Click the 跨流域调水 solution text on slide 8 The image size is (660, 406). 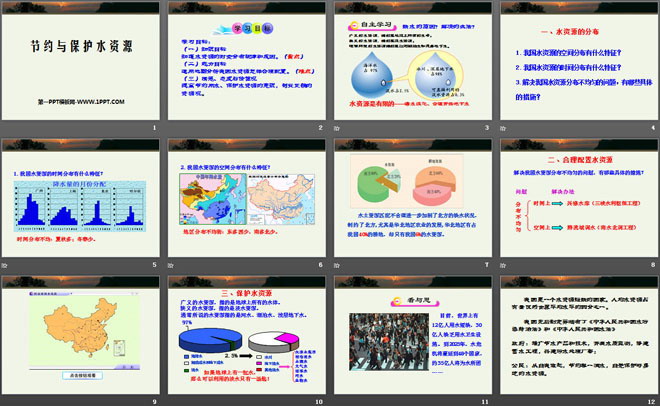pos(597,227)
